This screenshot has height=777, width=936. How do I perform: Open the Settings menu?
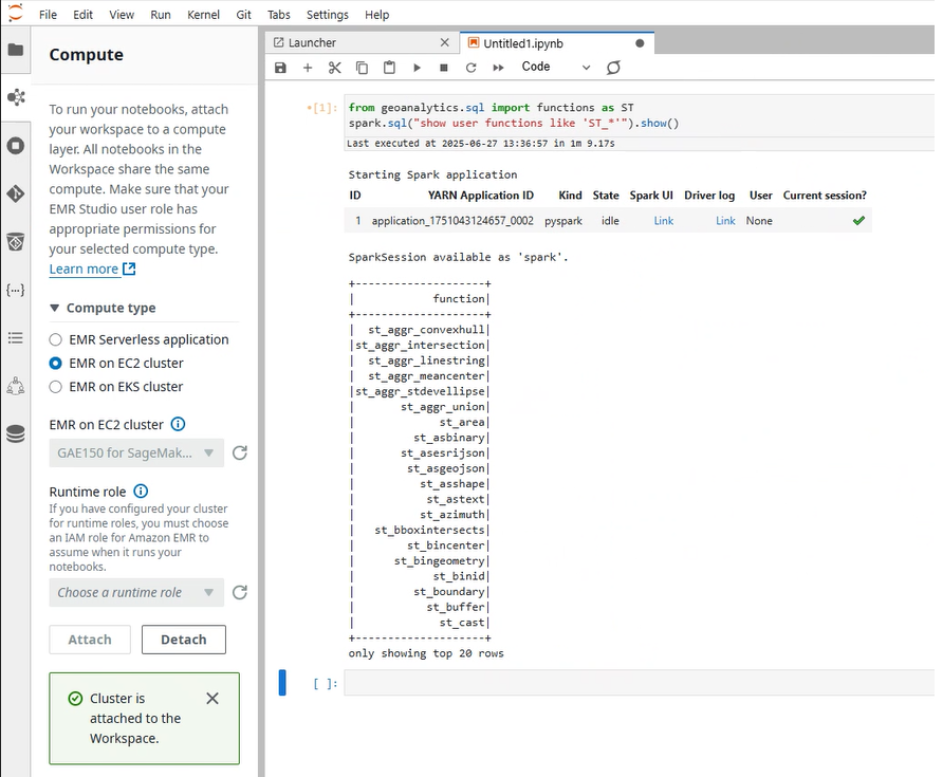click(x=327, y=14)
